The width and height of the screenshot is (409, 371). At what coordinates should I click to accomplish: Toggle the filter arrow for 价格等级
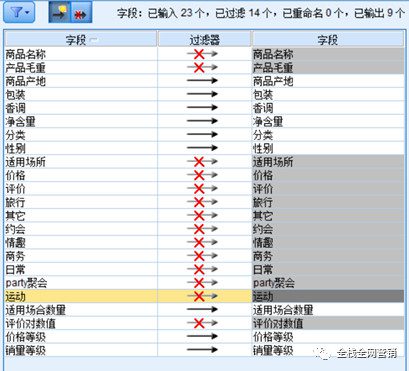(x=202, y=337)
